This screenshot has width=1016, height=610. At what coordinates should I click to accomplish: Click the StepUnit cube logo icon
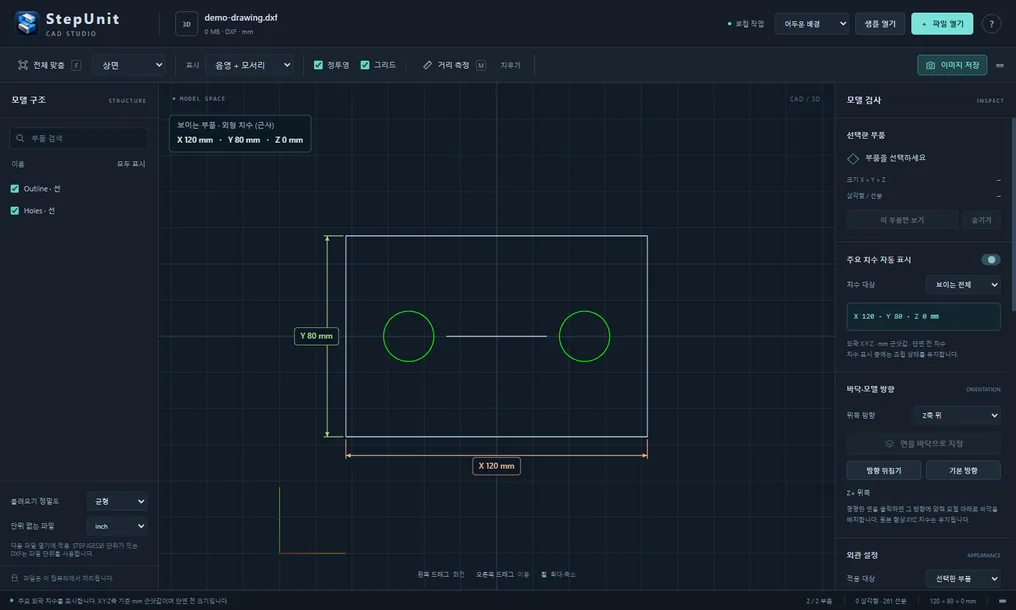[x=27, y=23]
